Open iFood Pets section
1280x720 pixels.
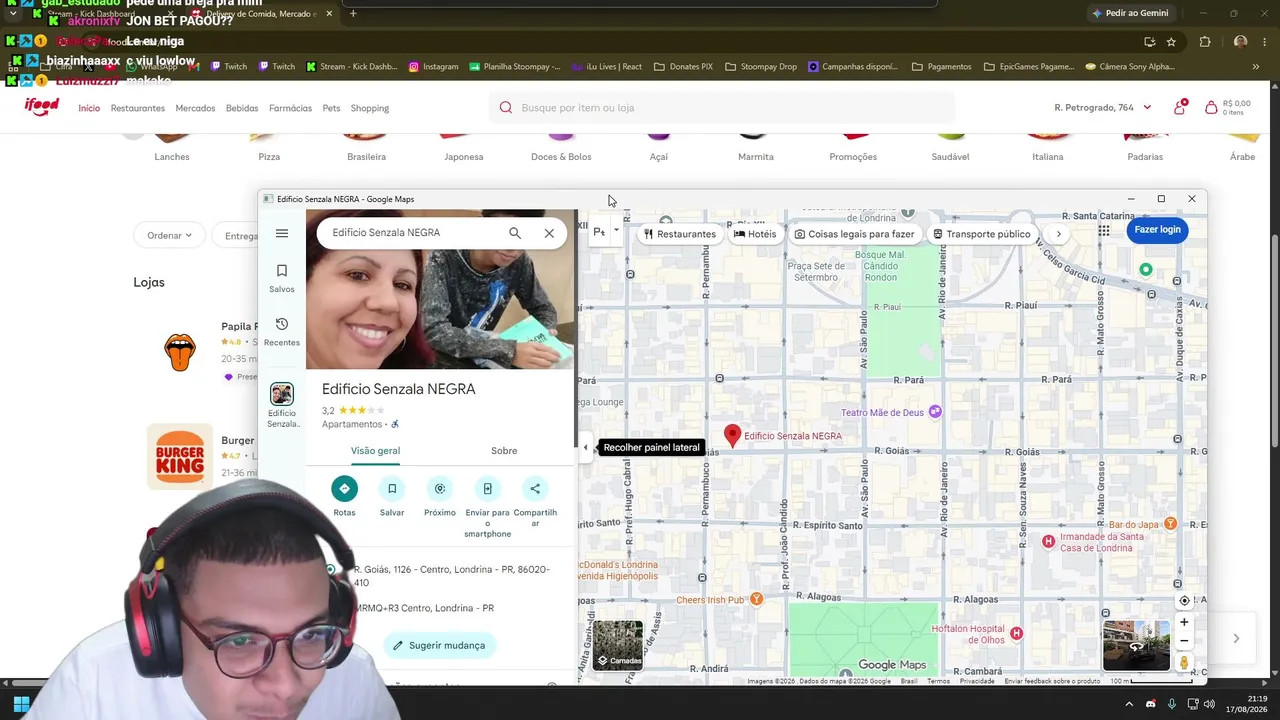pyautogui.click(x=331, y=108)
